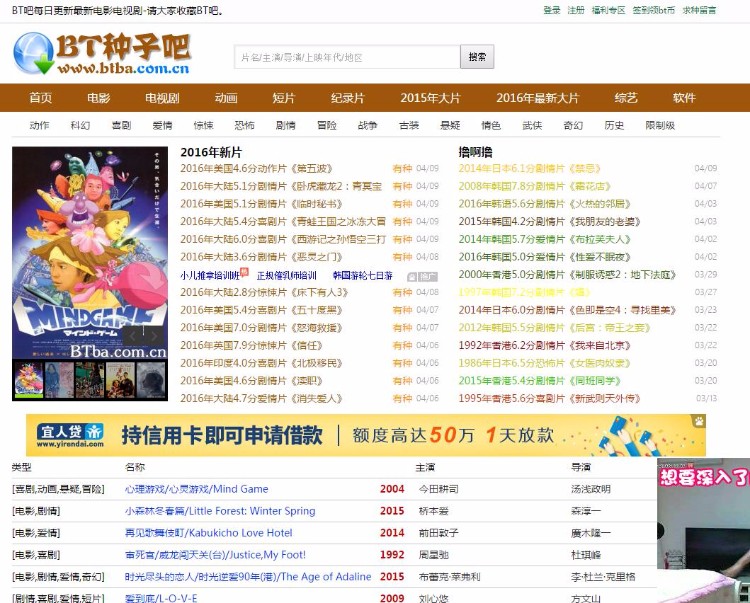This screenshot has width=750, height=603.
Task: Filter by 惊悚 genre
Action: click(204, 125)
